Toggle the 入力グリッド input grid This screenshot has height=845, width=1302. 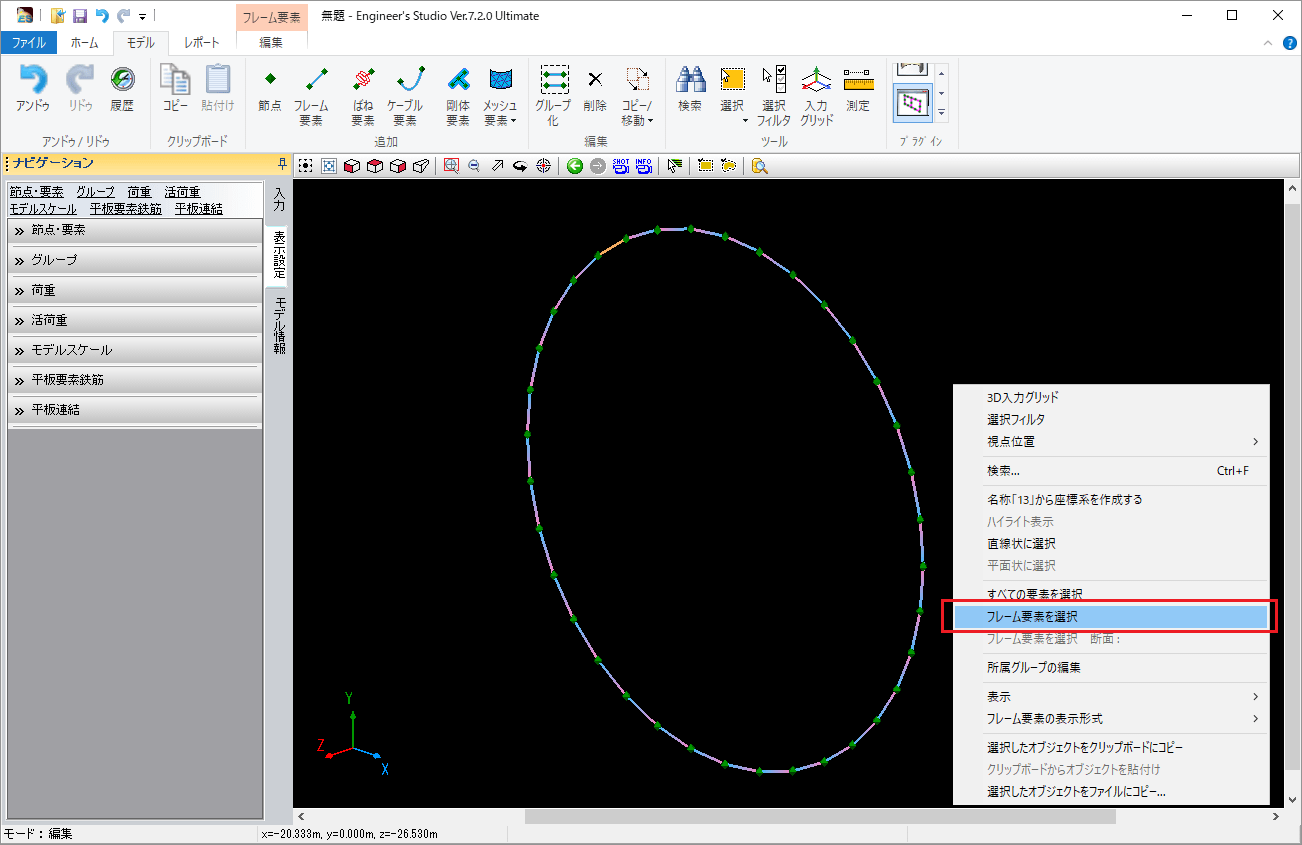click(x=816, y=89)
